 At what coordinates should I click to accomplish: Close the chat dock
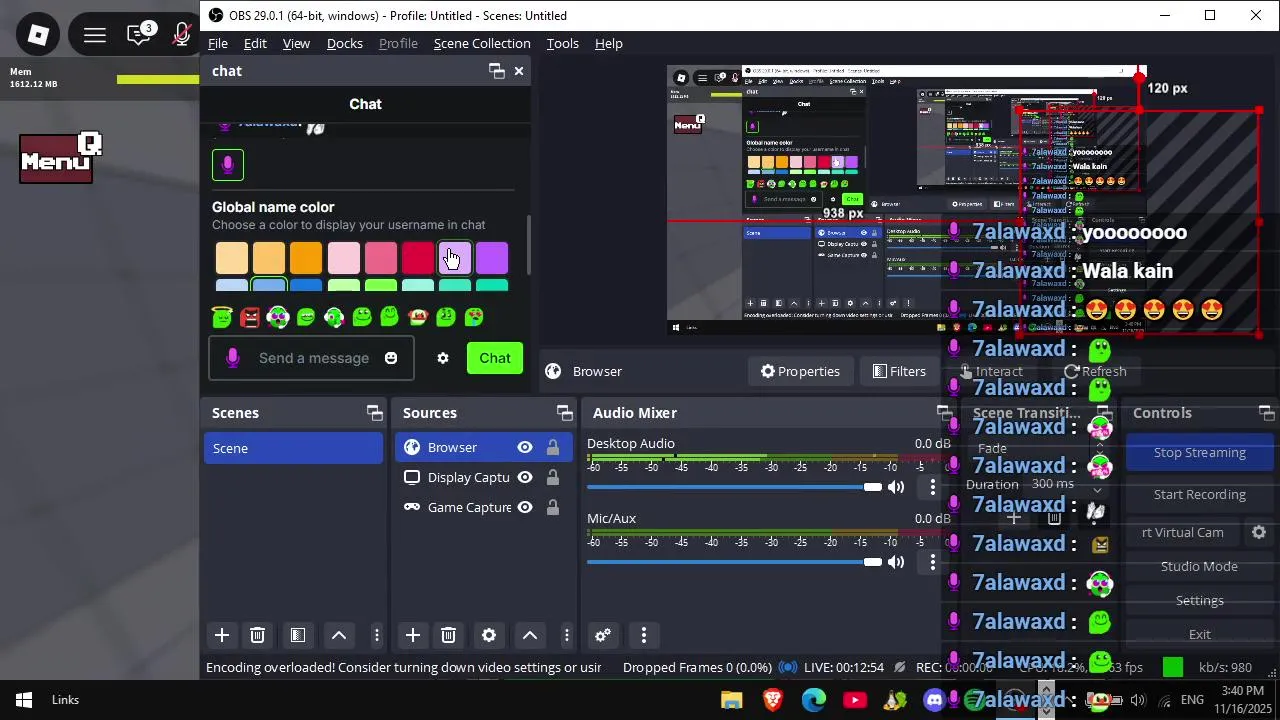pos(519,70)
